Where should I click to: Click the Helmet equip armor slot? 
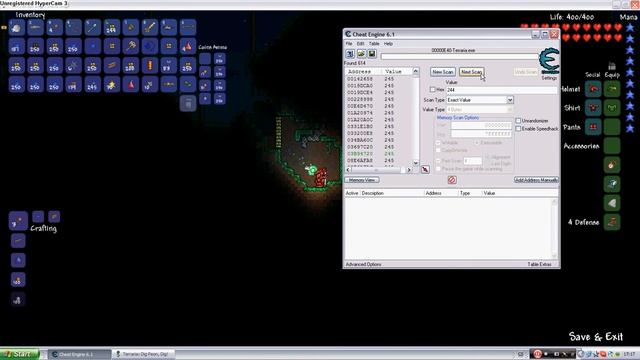click(x=612, y=89)
